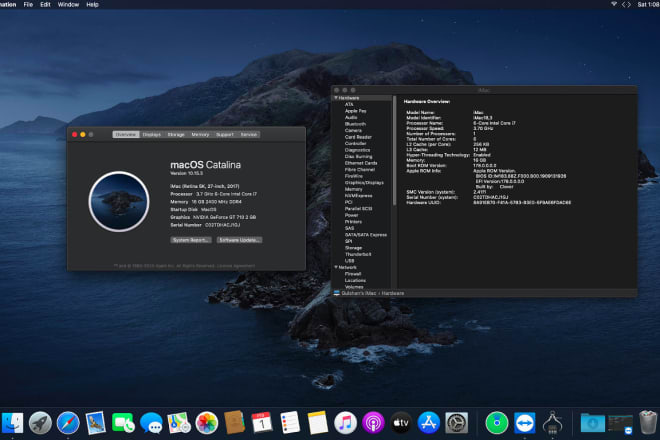660x440 pixels.
Task: Open Reminders from the Dock
Action: (290, 422)
